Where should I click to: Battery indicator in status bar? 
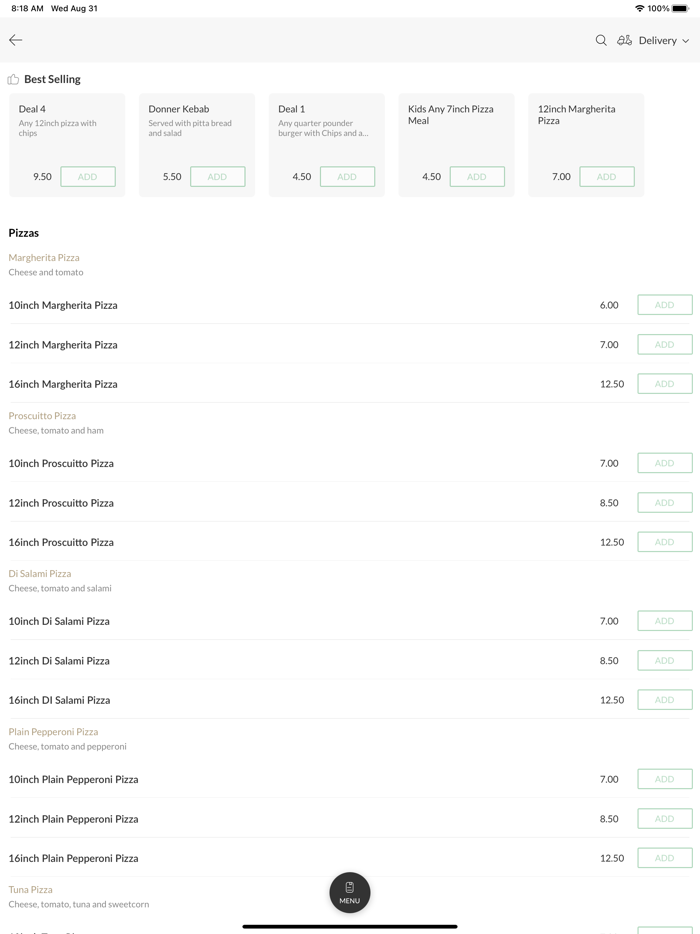(x=680, y=8)
